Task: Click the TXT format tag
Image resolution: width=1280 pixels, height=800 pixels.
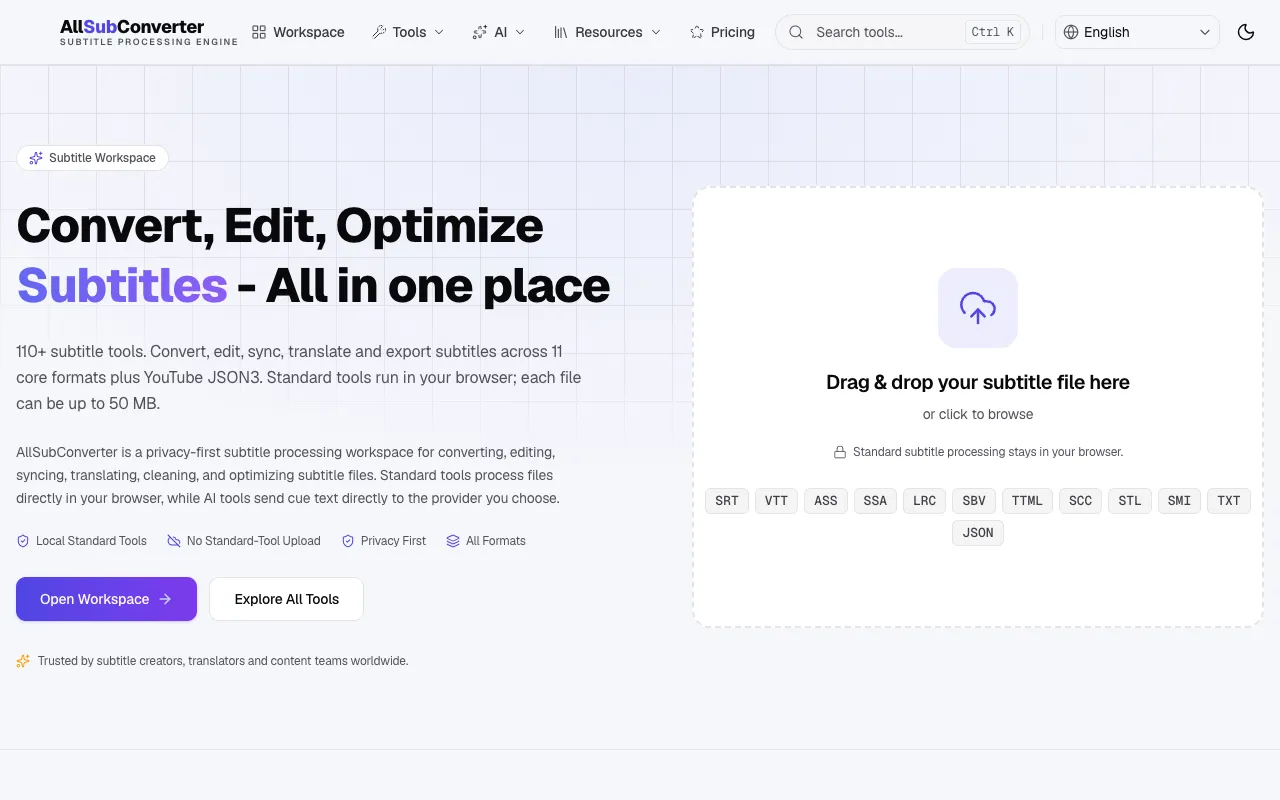Action: click(1229, 501)
